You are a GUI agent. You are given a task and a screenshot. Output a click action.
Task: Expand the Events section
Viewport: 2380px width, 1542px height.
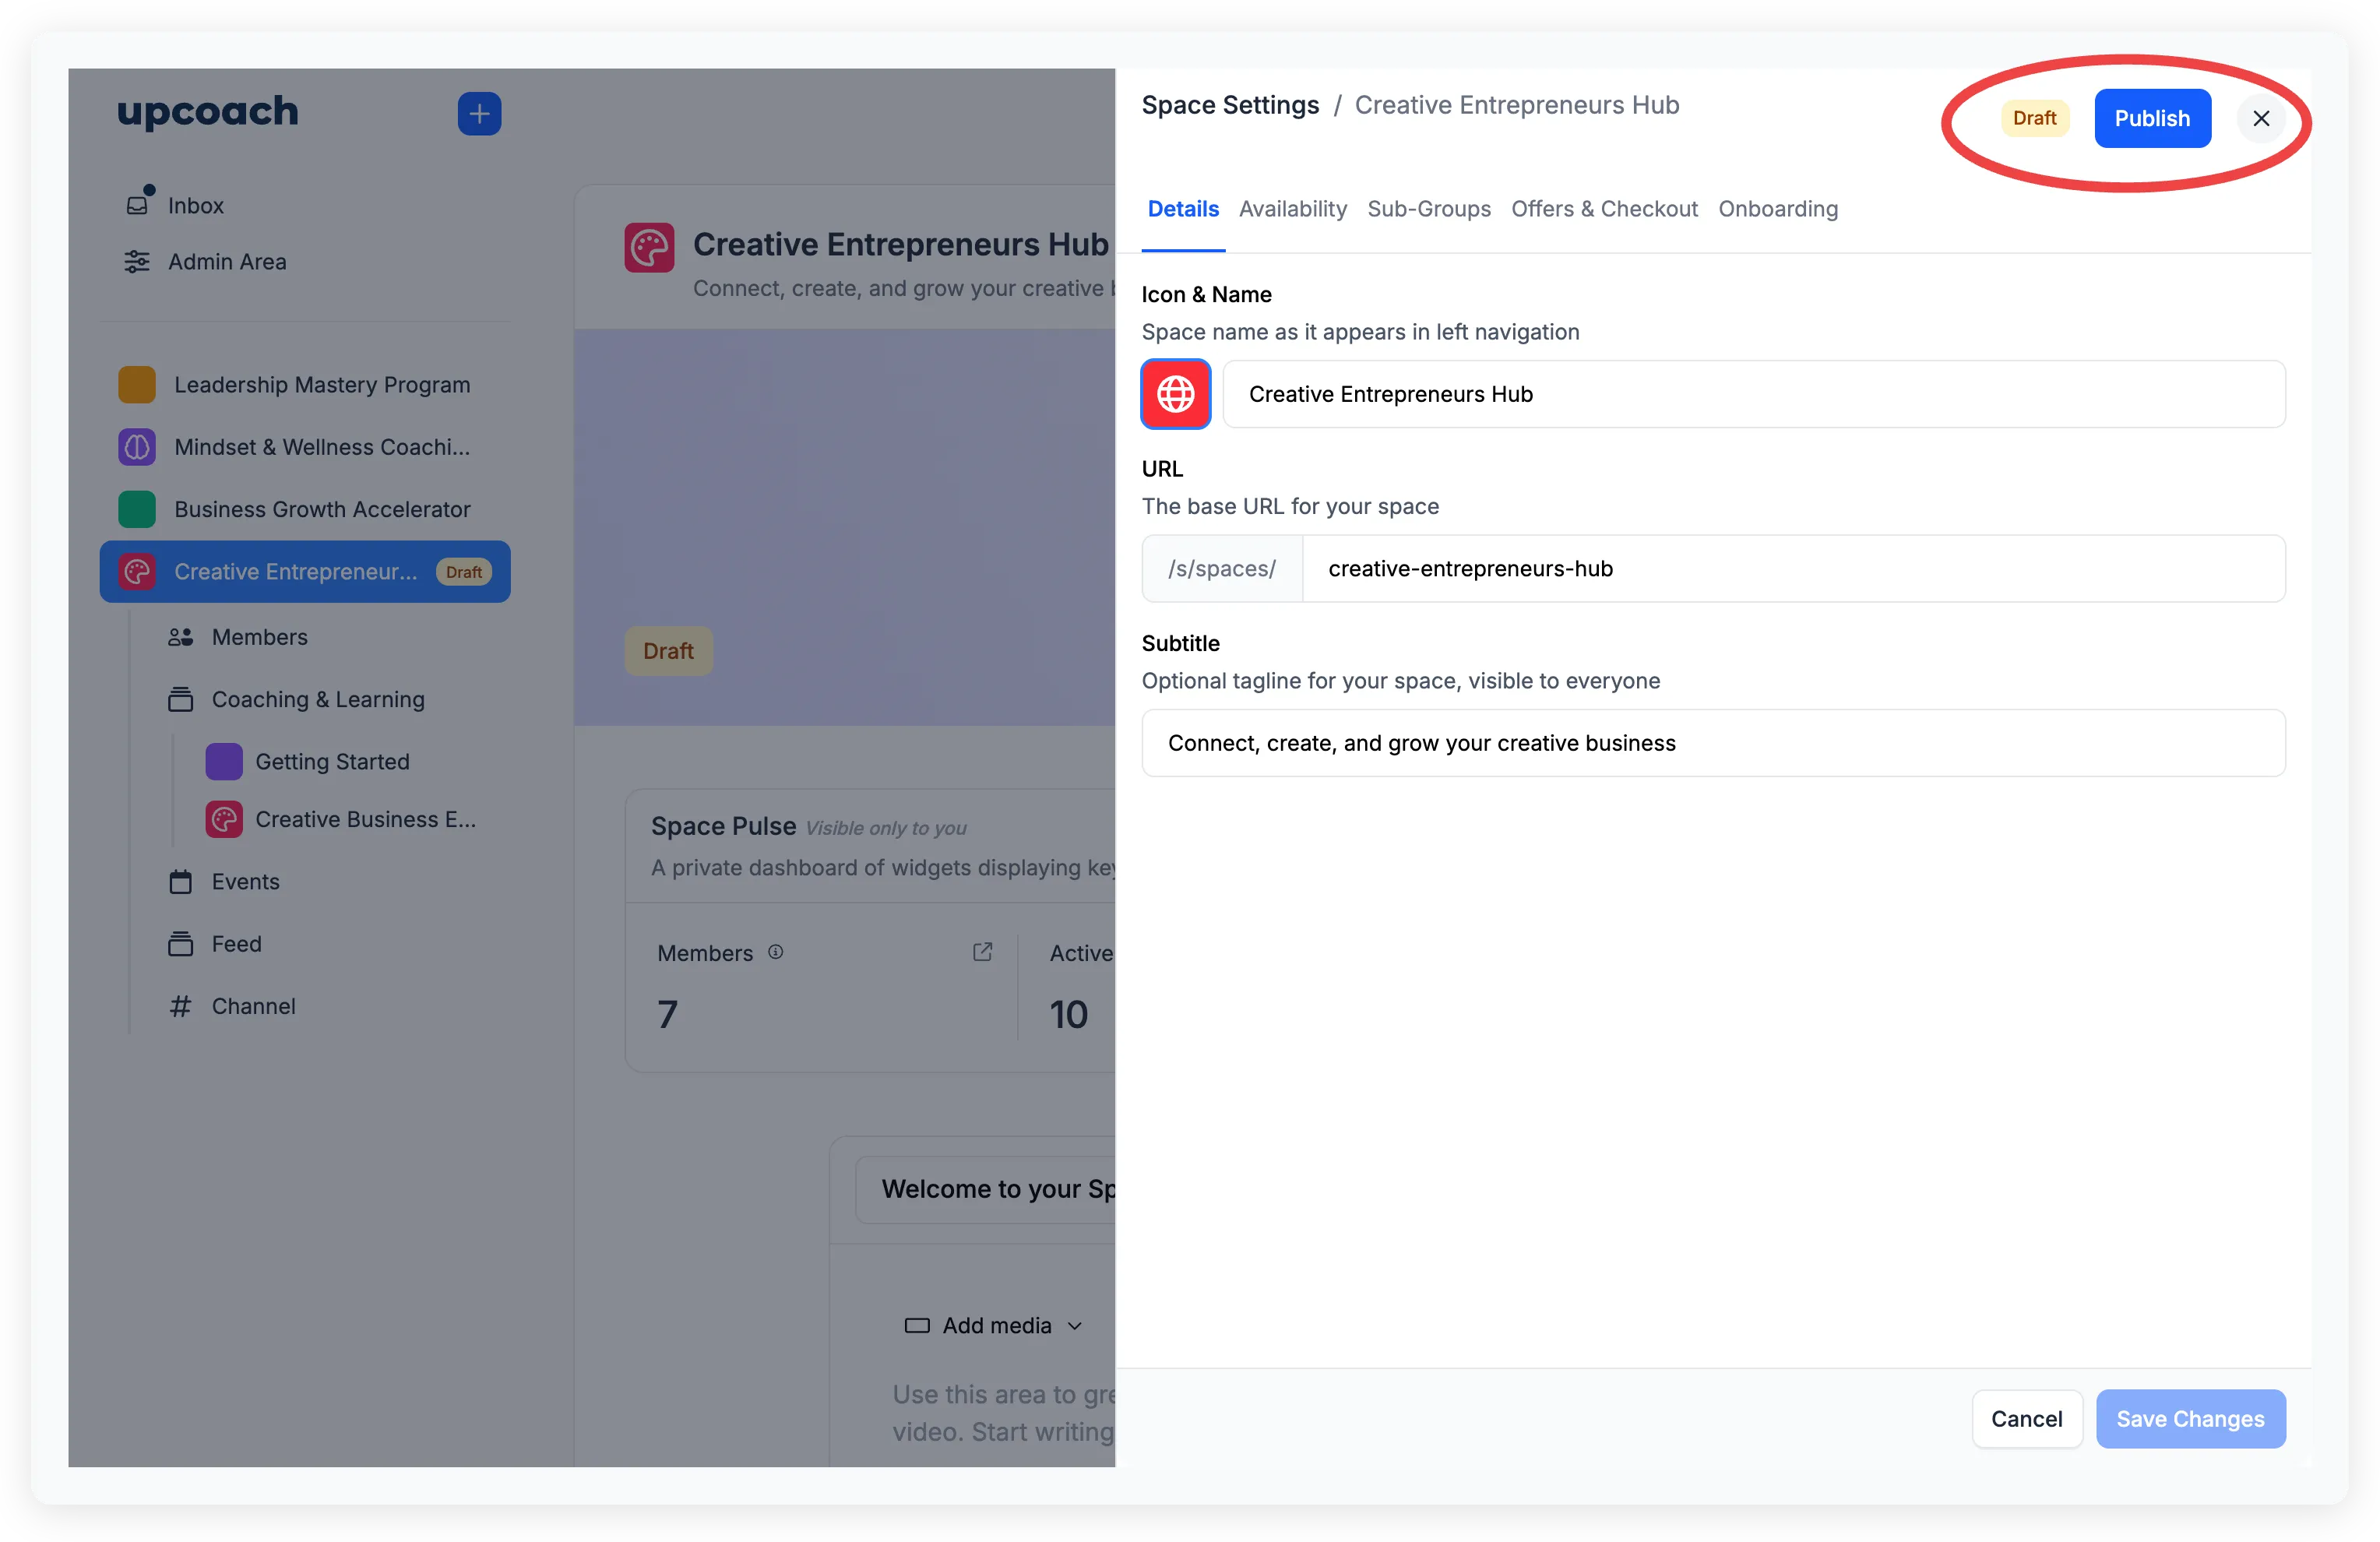244,882
